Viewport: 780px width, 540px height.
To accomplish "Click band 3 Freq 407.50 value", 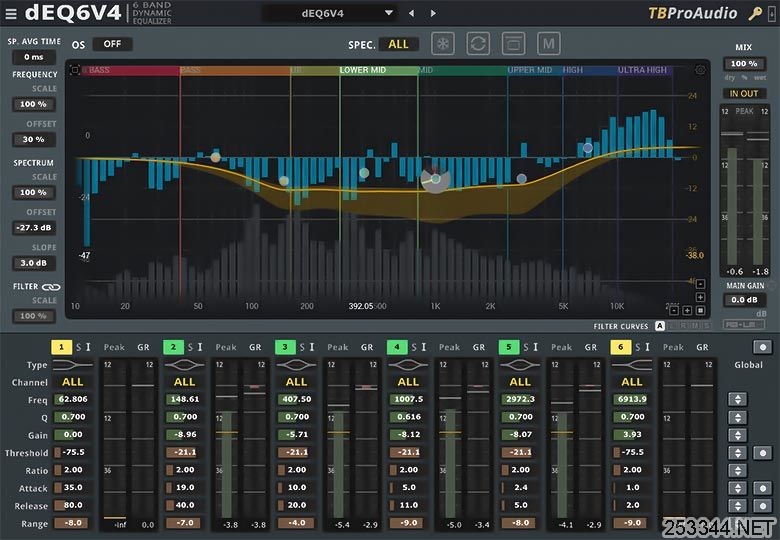I will click(296, 399).
